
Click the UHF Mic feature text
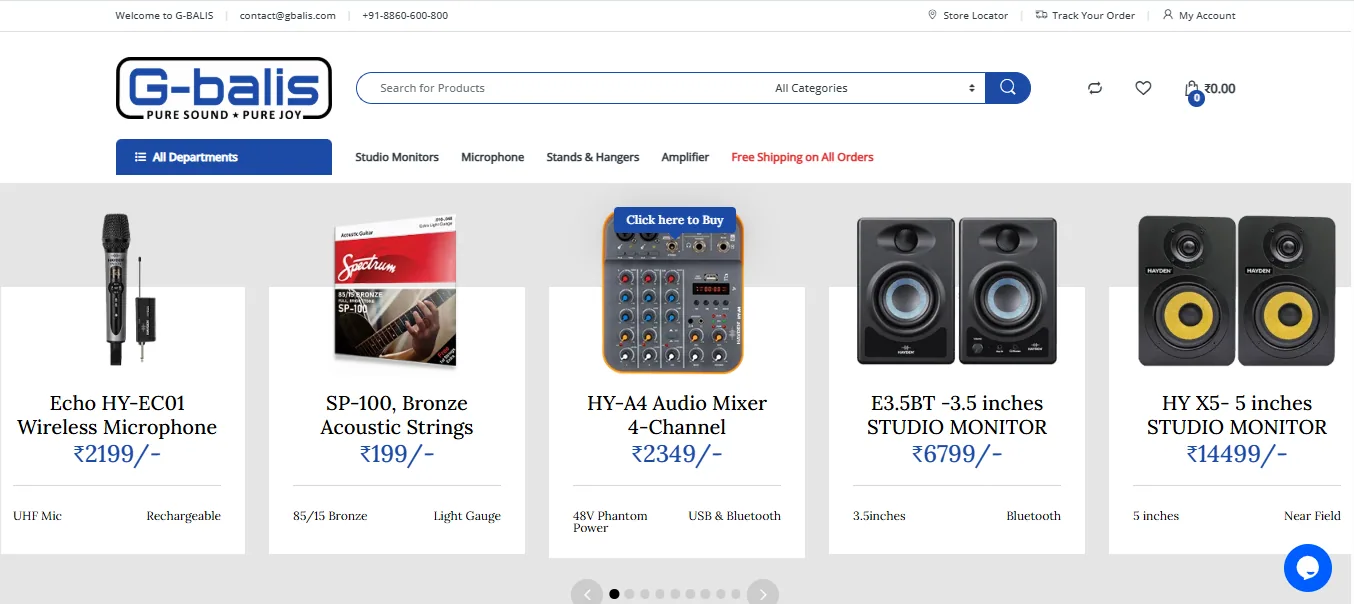[x=37, y=516]
